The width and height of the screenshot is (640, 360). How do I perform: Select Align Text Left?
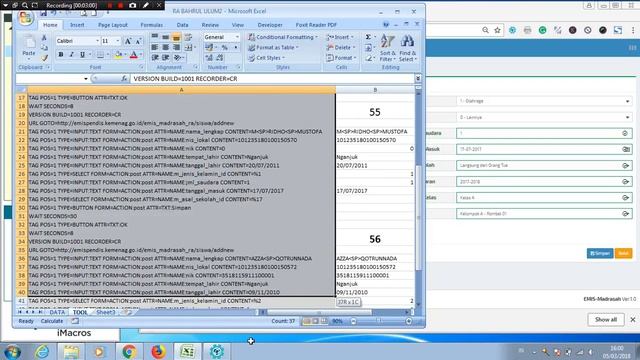point(155,47)
